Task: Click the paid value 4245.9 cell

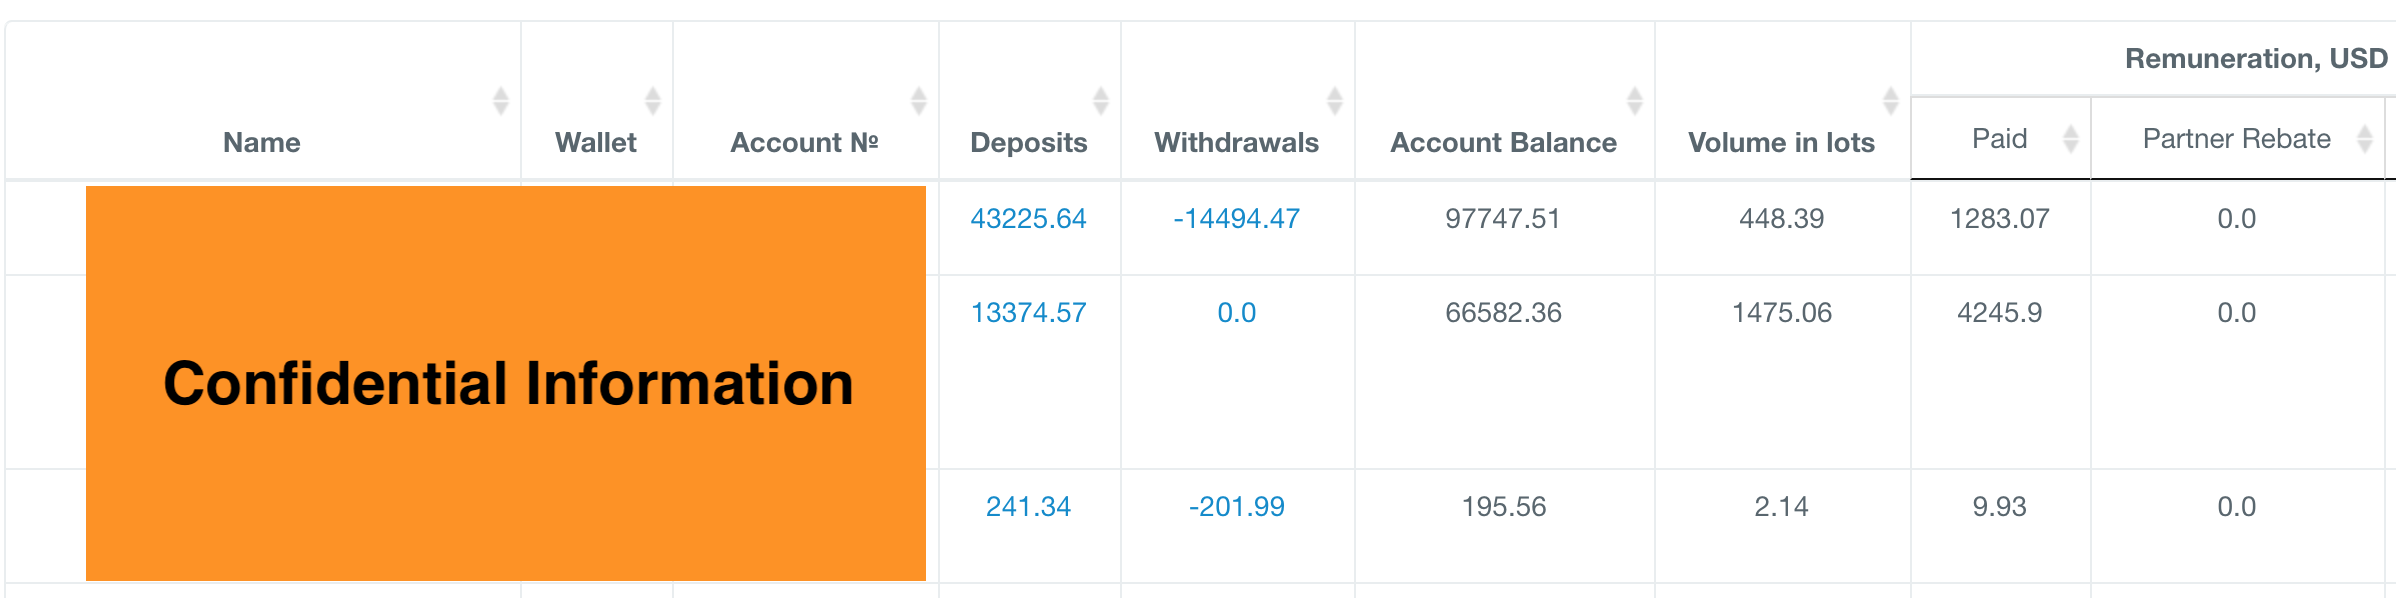Action: (2000, 313)
